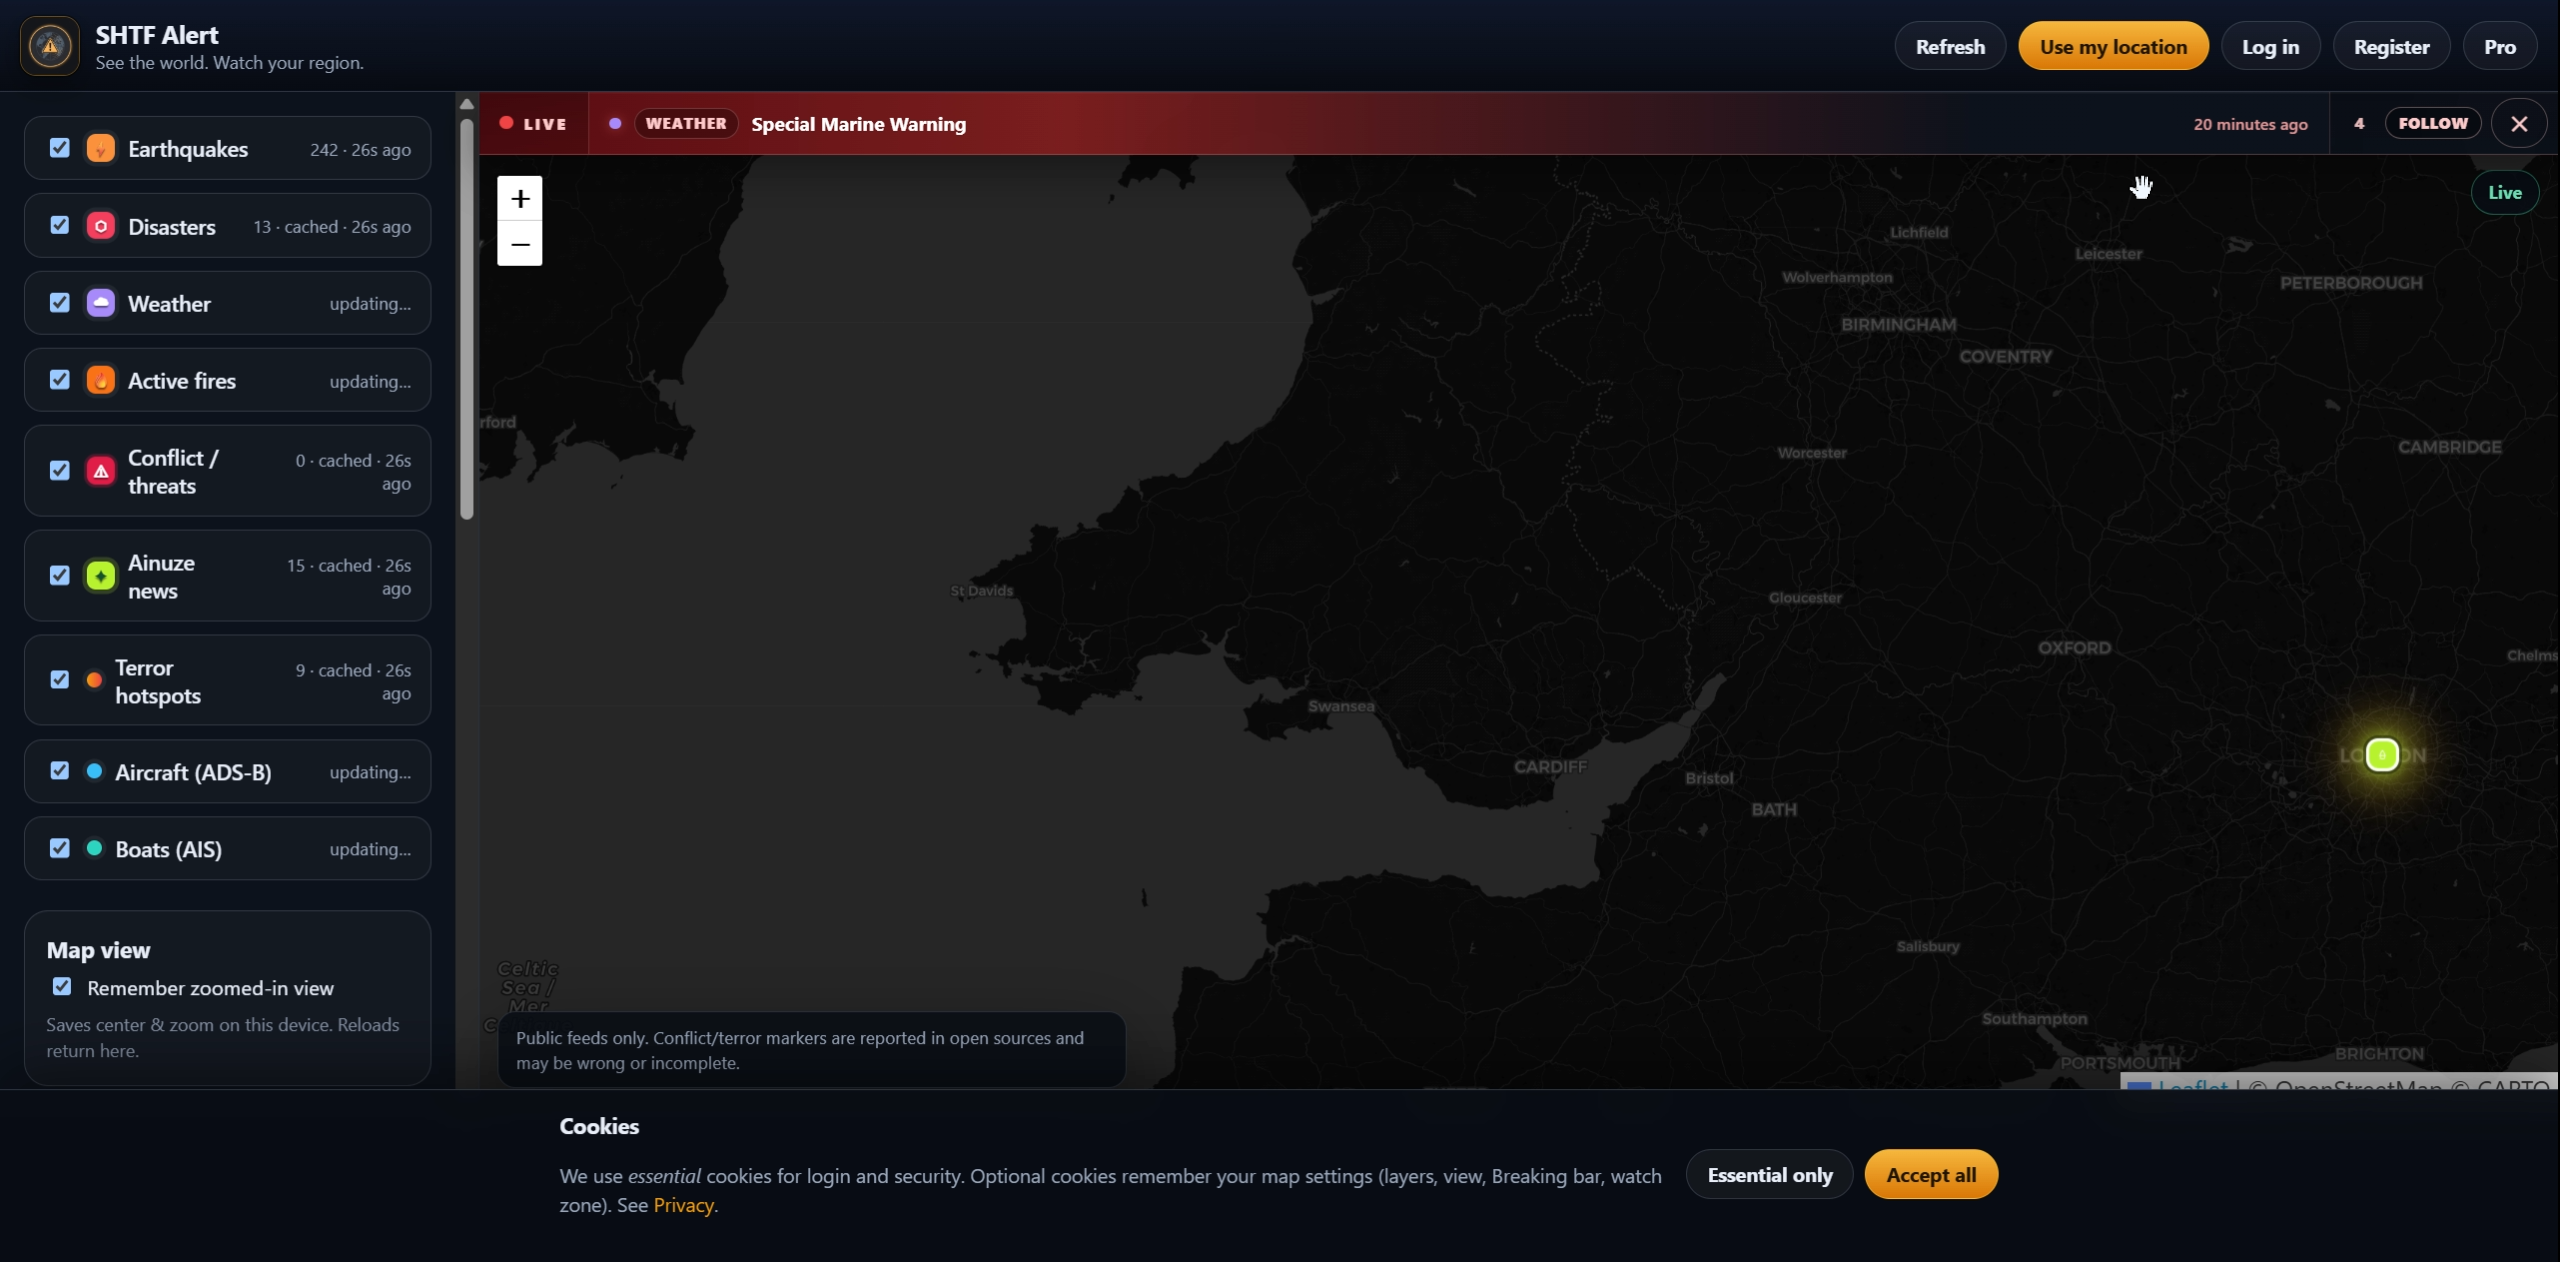Click Use my location button
Viewport: 2560px width, 1262px height.
tap(2113, 46)
